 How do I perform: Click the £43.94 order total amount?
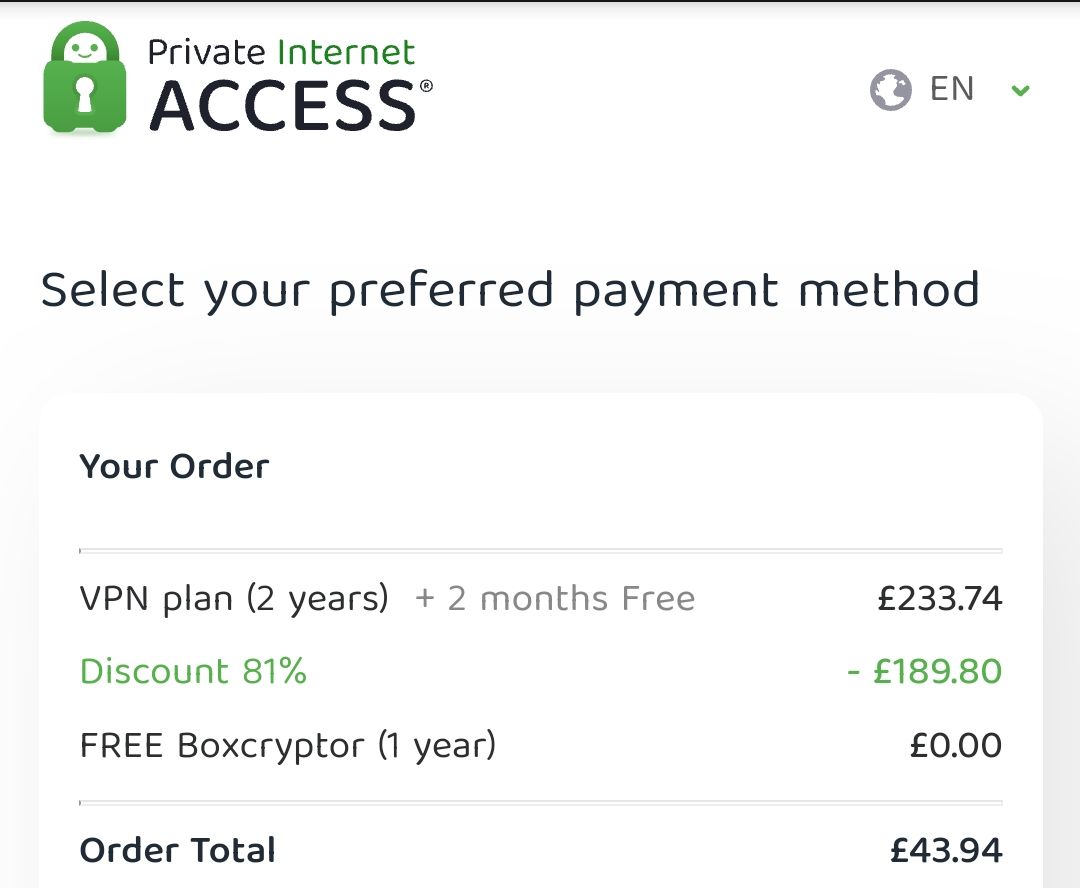point(946,850)
